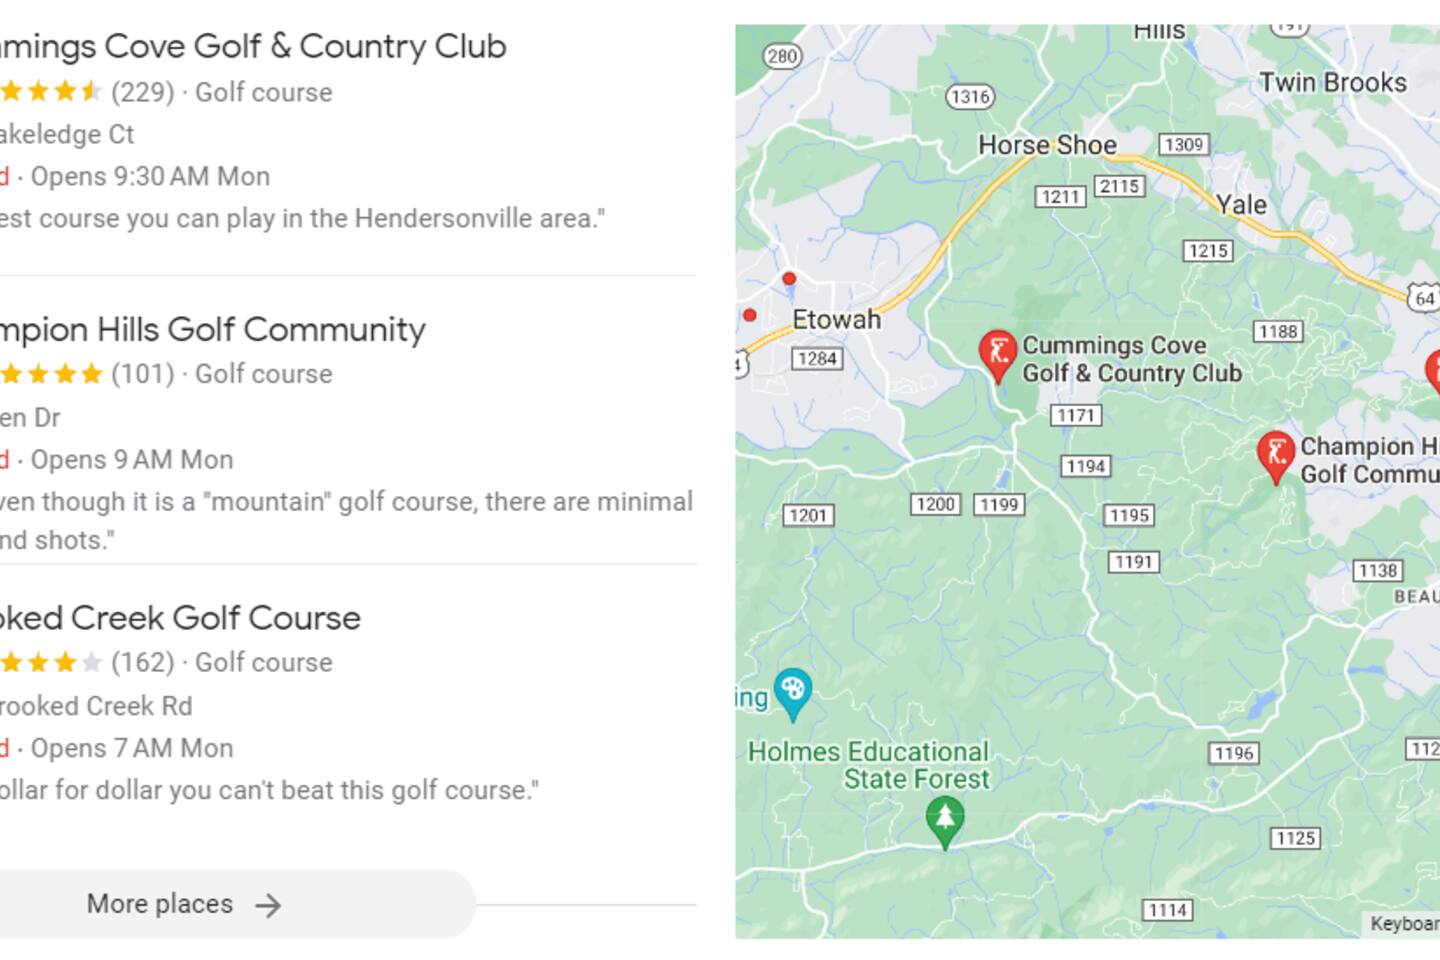Open Cummings Cove Golf & Country Club listing
The width and height of the screenshot is (1440, 960).
[252, 46]
